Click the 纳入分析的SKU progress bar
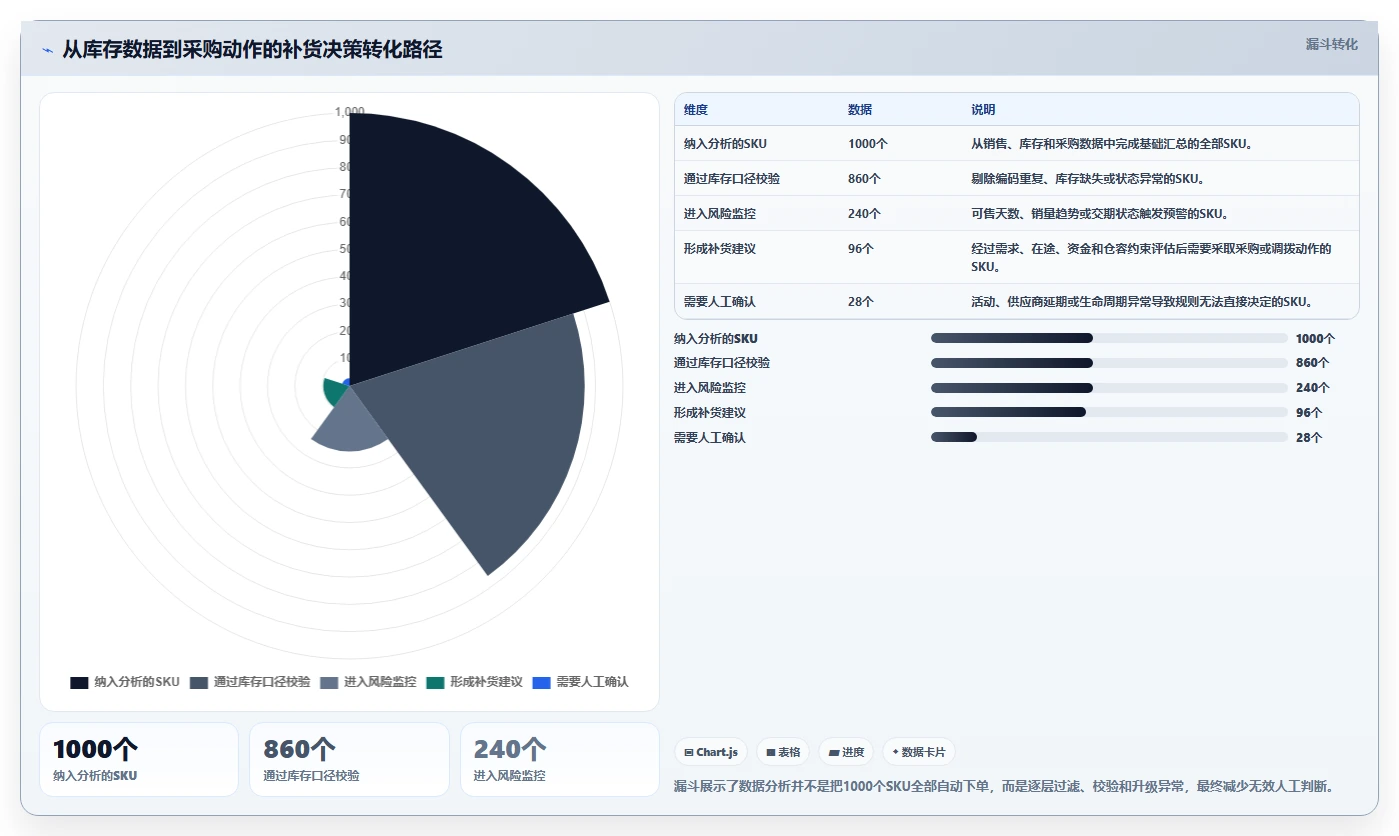This screenshot has width=1399, height=836. 1109,338
